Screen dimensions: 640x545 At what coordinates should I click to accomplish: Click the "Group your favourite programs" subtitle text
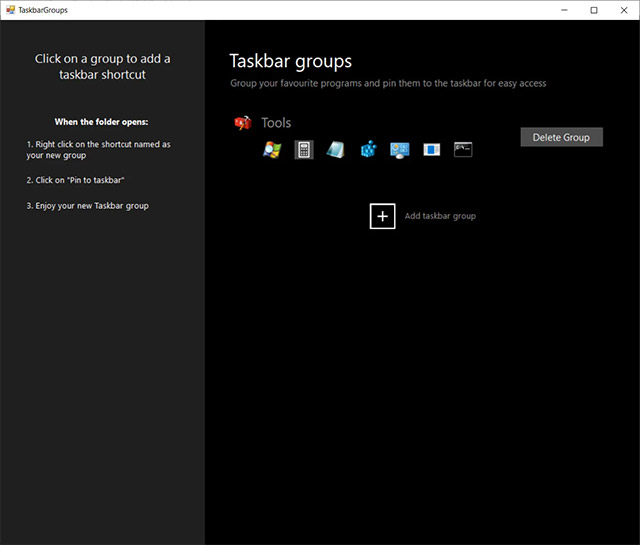tap(388, 84)
